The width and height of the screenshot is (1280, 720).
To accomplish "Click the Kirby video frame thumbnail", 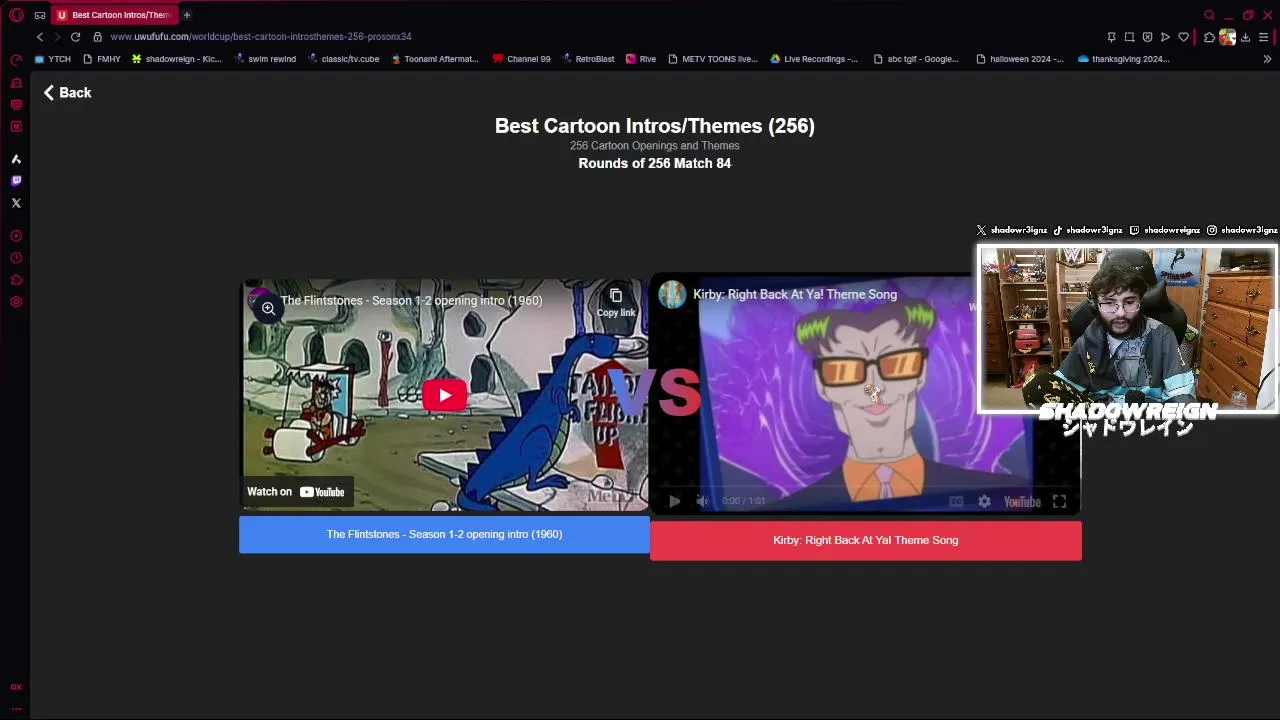I will click(865, 395).
